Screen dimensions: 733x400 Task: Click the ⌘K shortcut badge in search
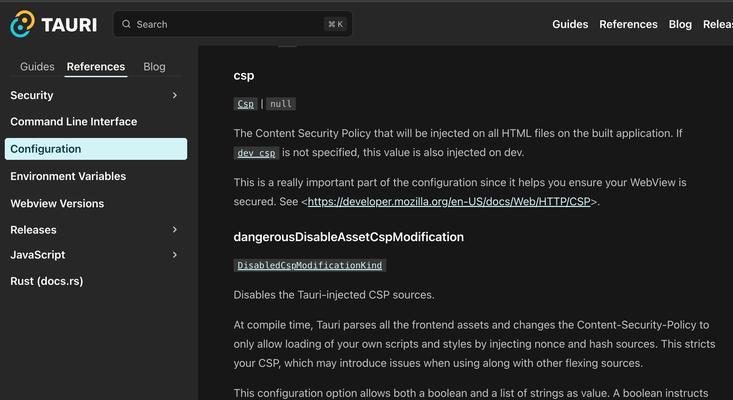[x=335, y=24]
